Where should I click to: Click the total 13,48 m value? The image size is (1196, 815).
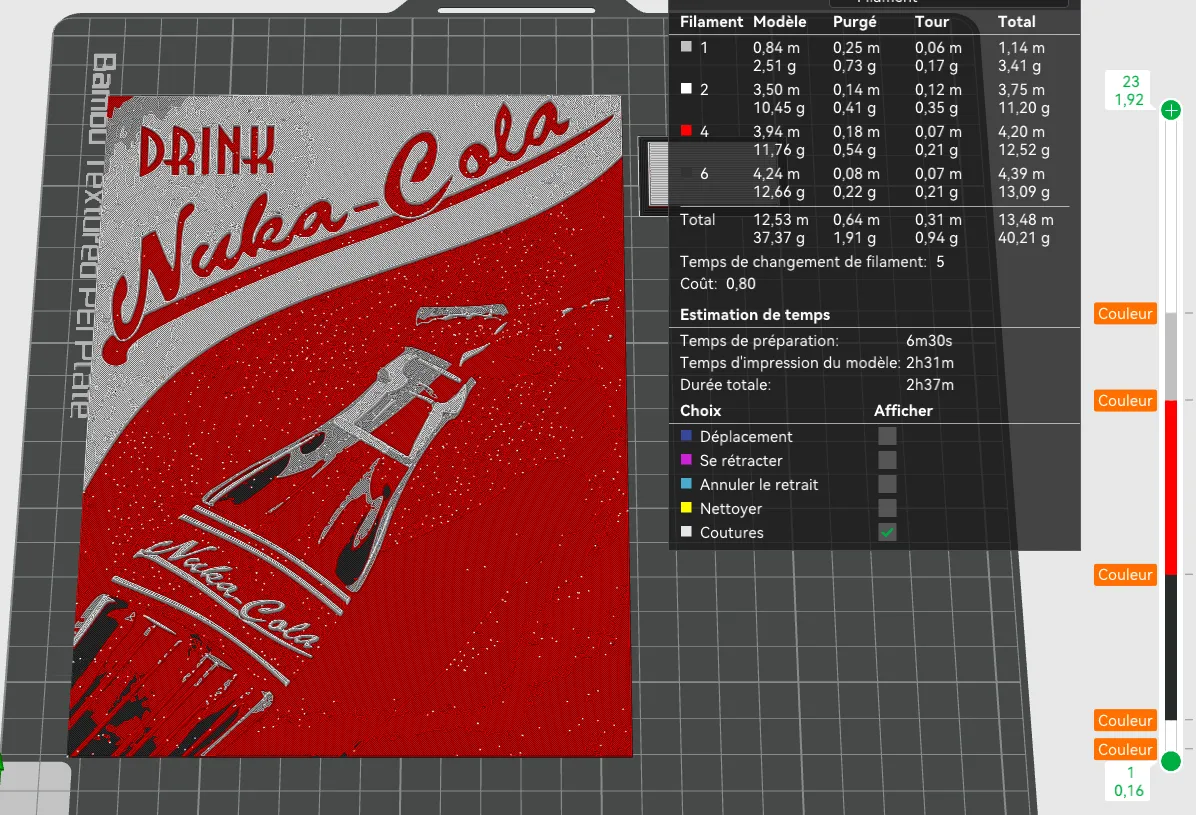click(x=1025, y=220)
